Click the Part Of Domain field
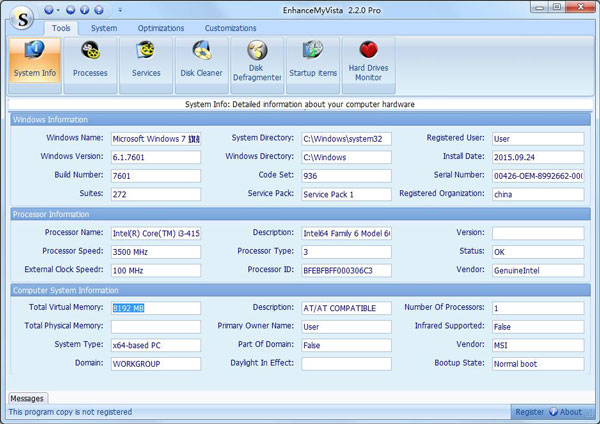600x424 pixels. pos(346,345)
